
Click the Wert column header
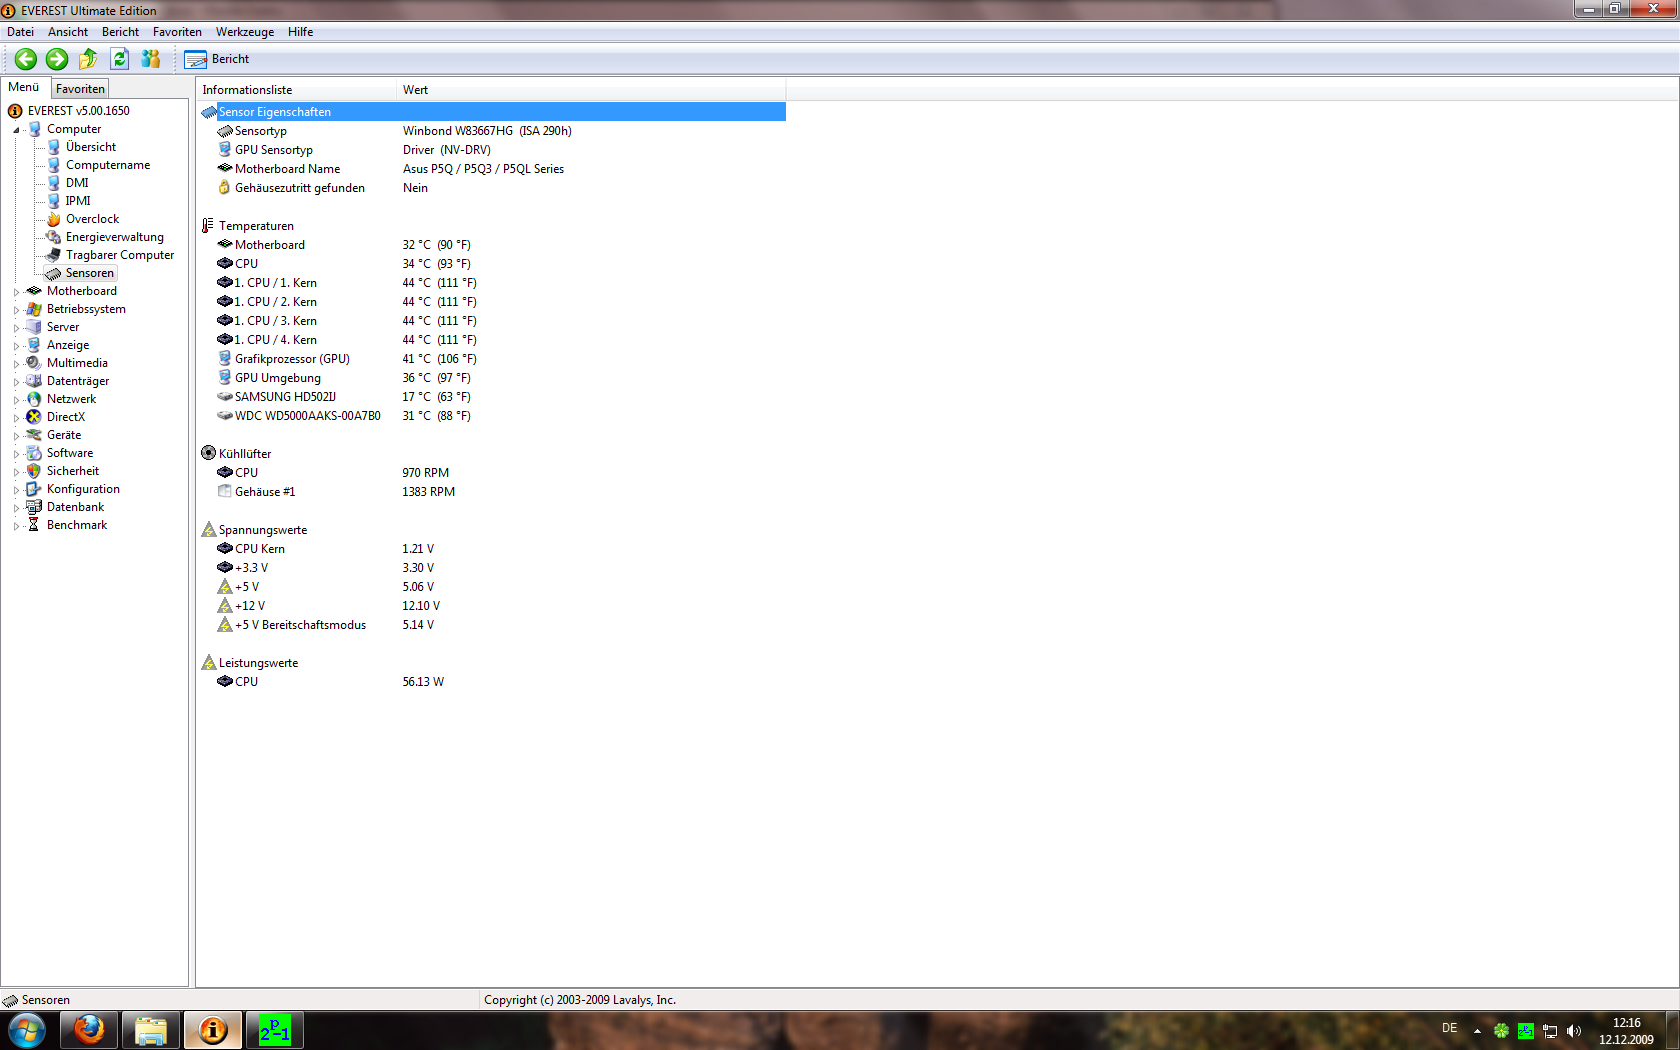[591, 90]
